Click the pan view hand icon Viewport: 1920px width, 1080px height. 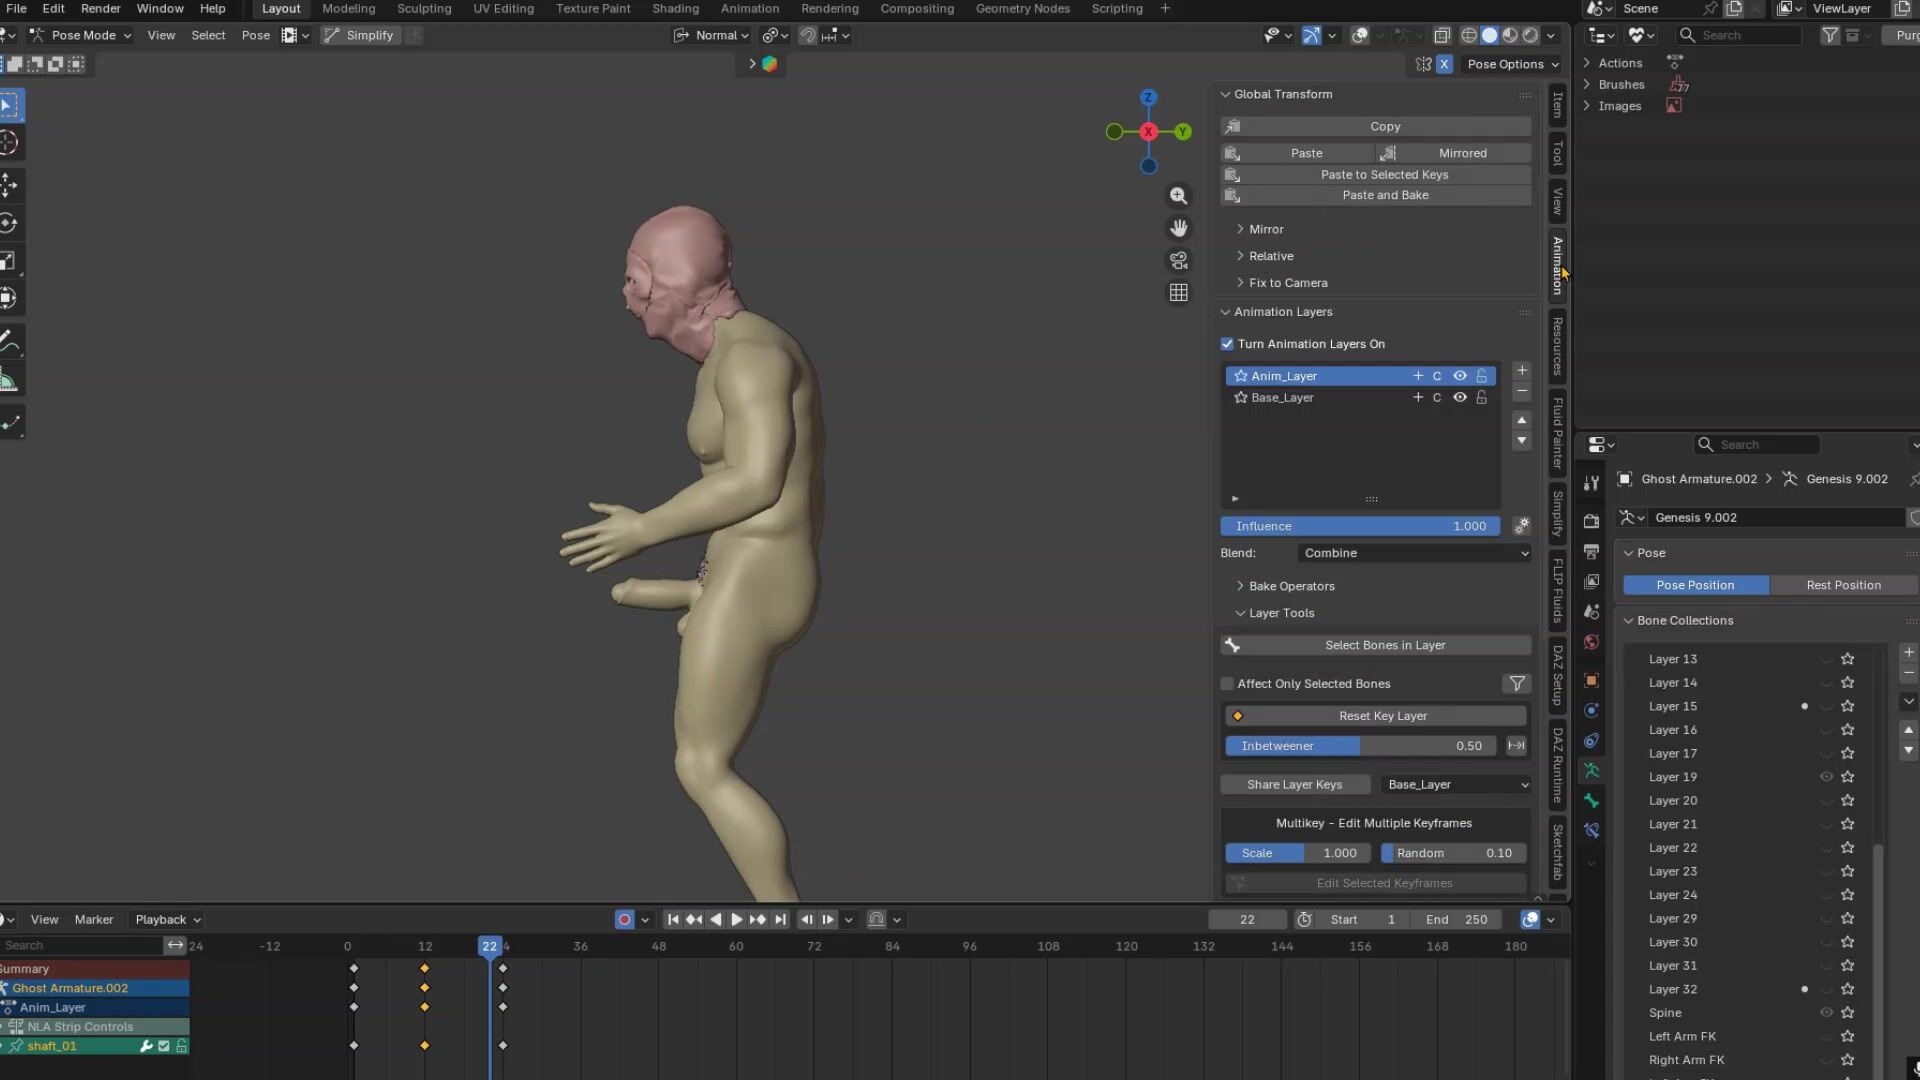(x=1179, y=228)
